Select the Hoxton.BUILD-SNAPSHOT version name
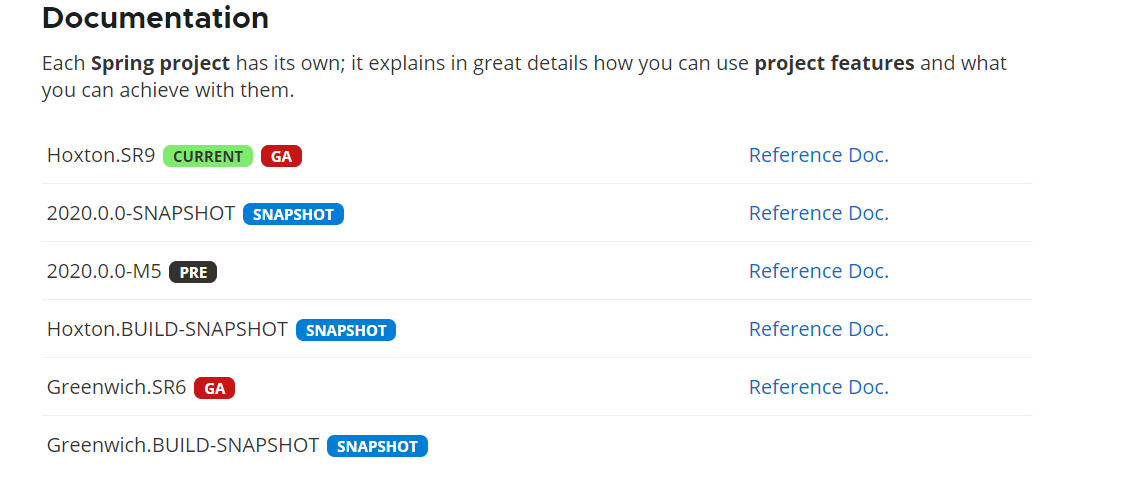 tap(167, 330)
